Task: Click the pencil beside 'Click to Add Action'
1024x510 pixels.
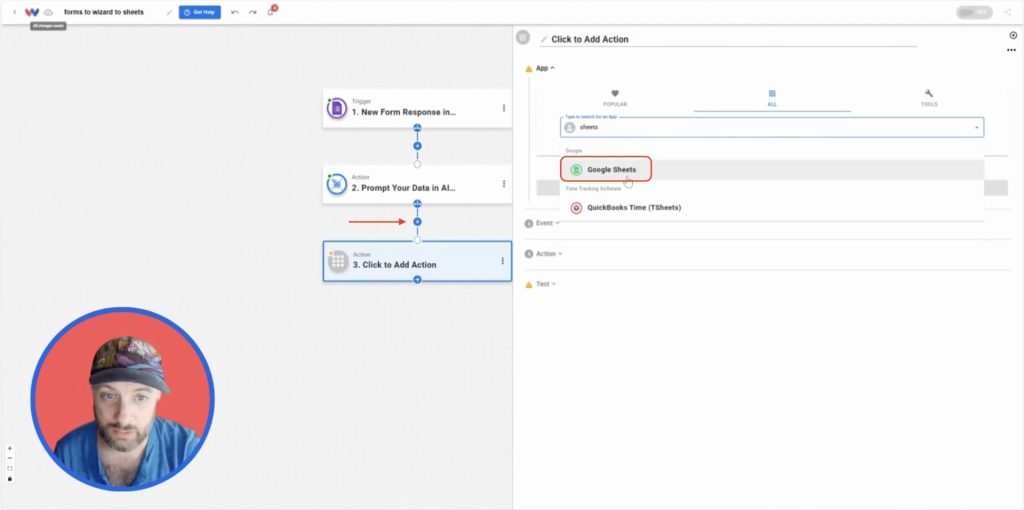Action: (x=544, y=40)
